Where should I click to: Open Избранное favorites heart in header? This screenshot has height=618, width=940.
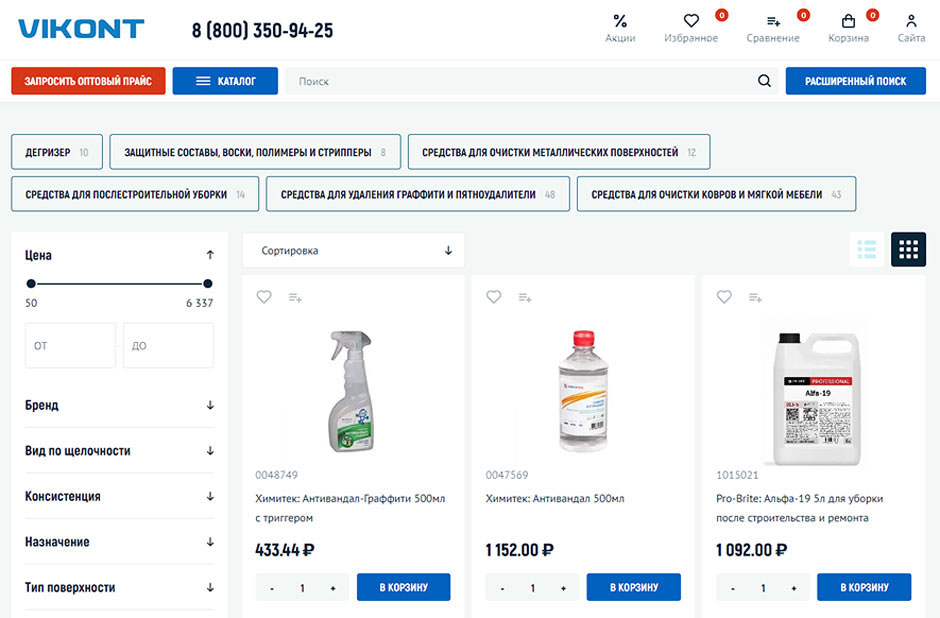tap(691, 21)
